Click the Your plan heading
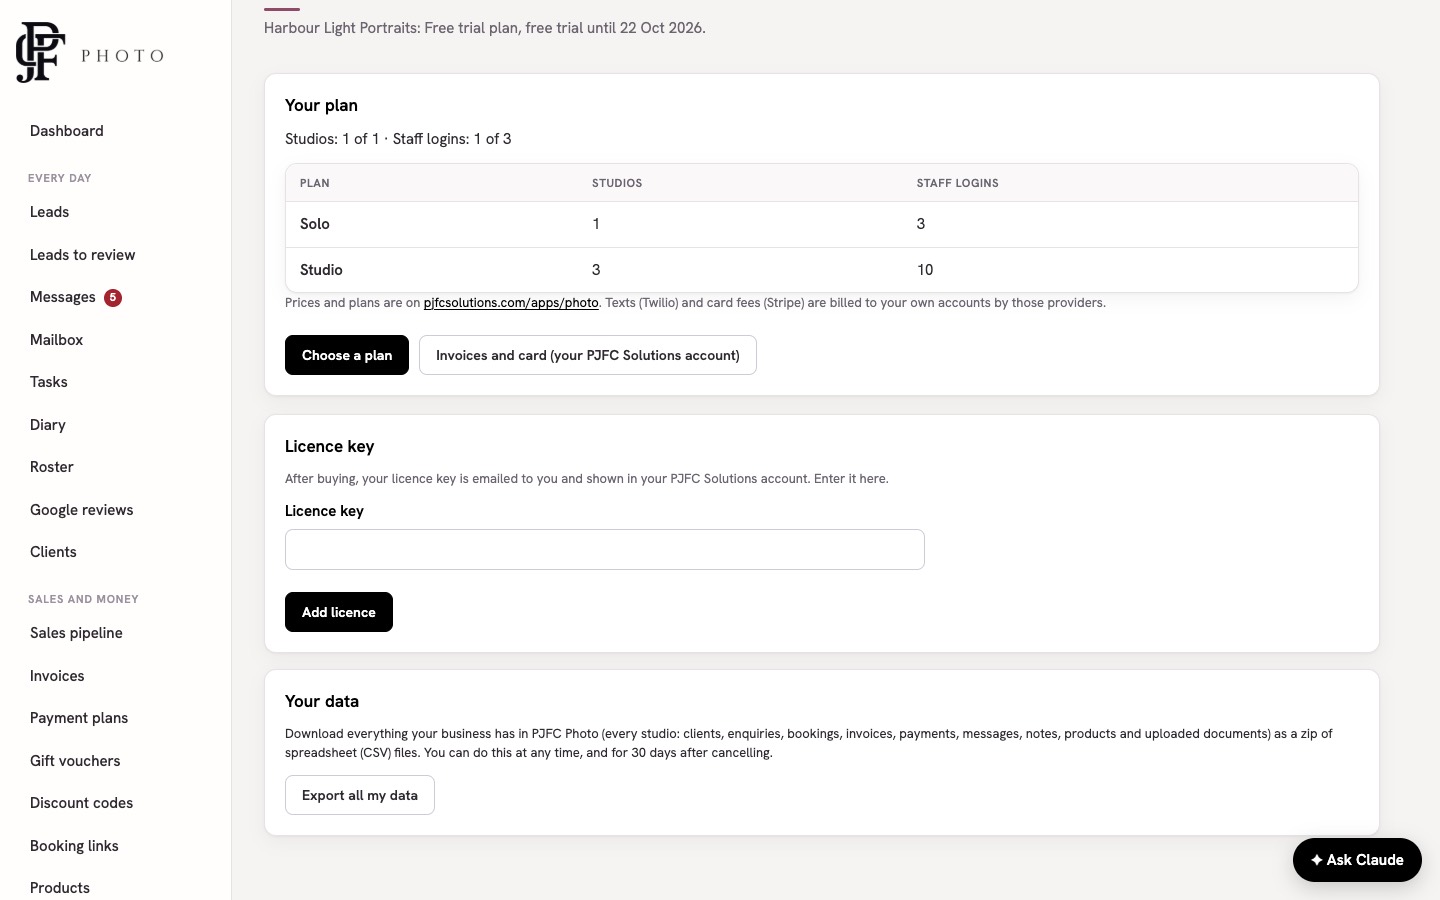The height and width of the screenshot is (900, 1440). pos(321,105)
